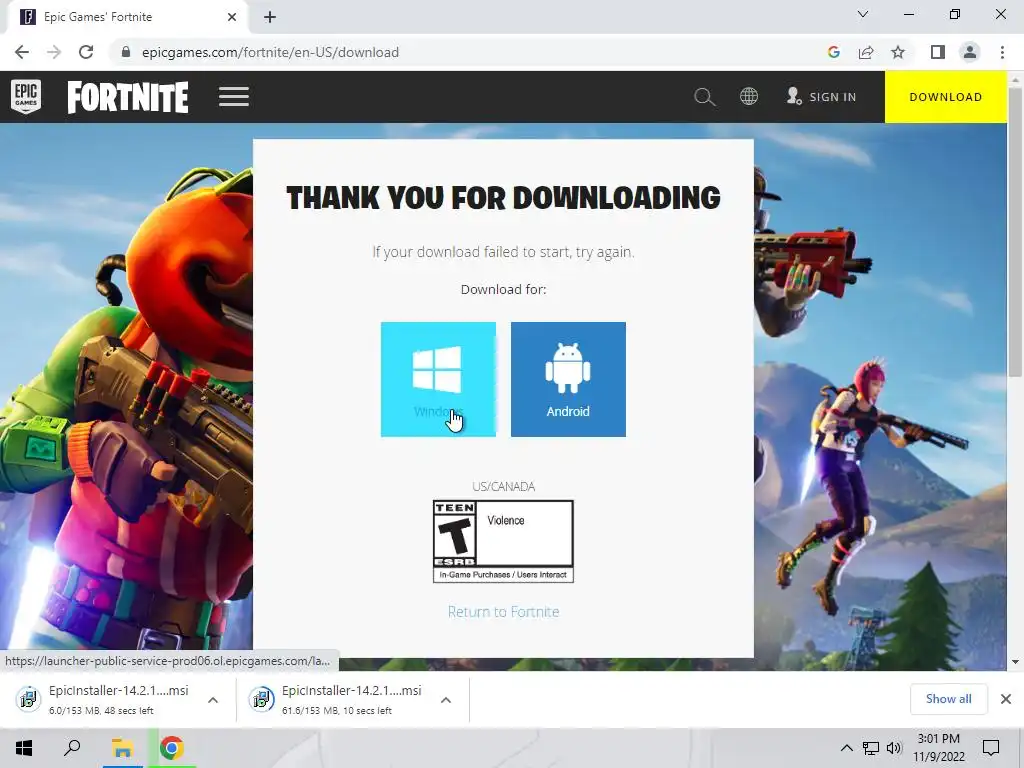Go back using browser back arrow
This screenshot has width=1024, height=768.
(x=22, y=52)
